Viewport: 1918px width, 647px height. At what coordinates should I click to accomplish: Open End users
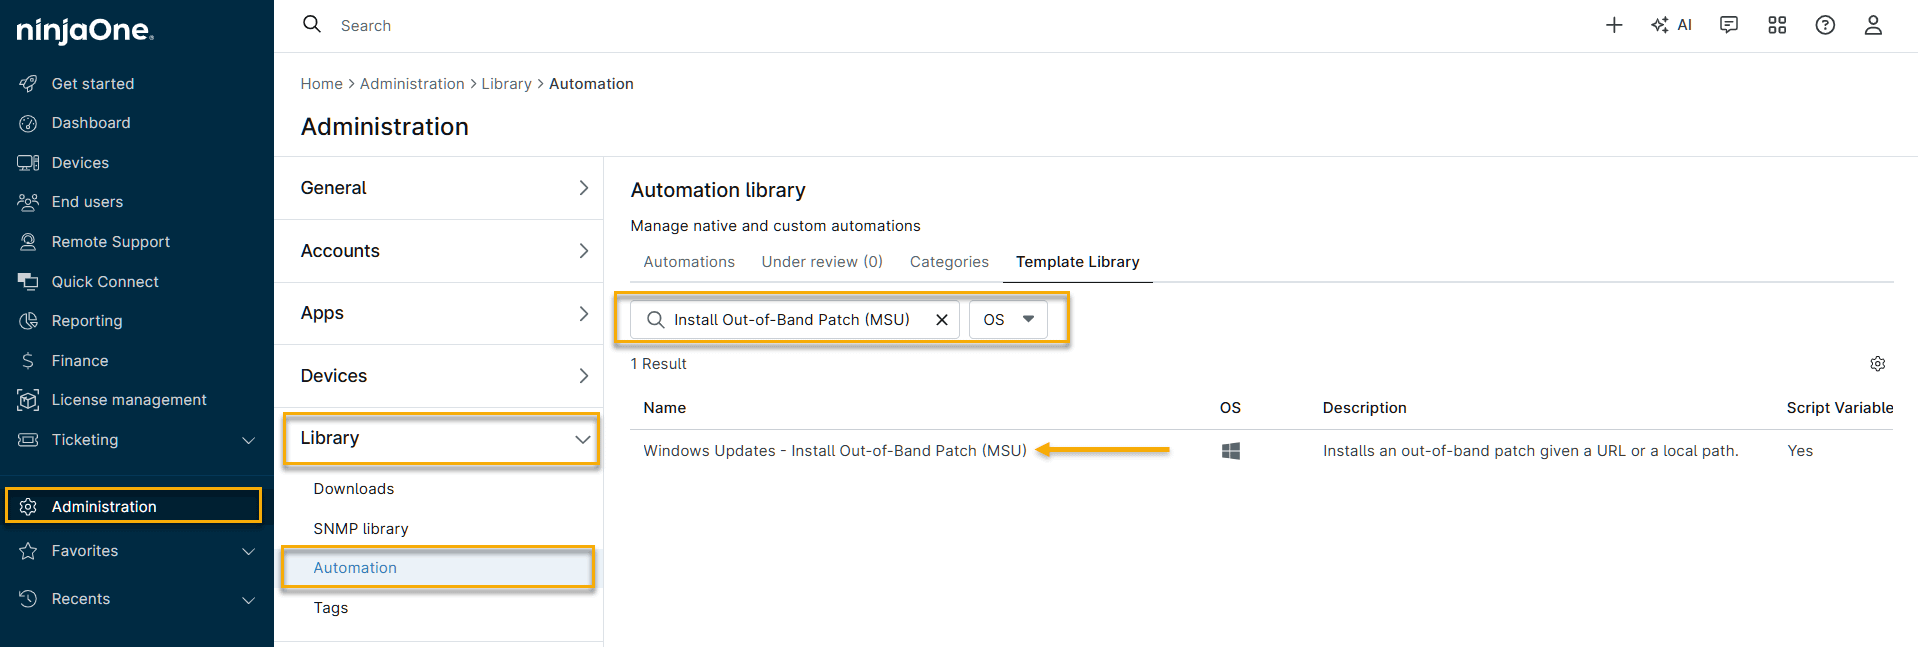click(x=87, y=202)
